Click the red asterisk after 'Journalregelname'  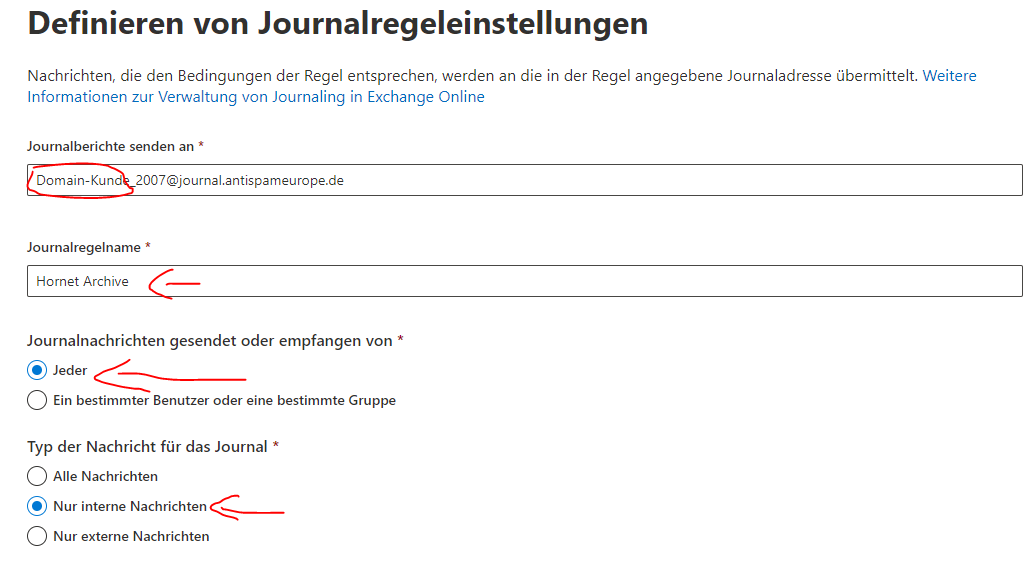[148, 246]
